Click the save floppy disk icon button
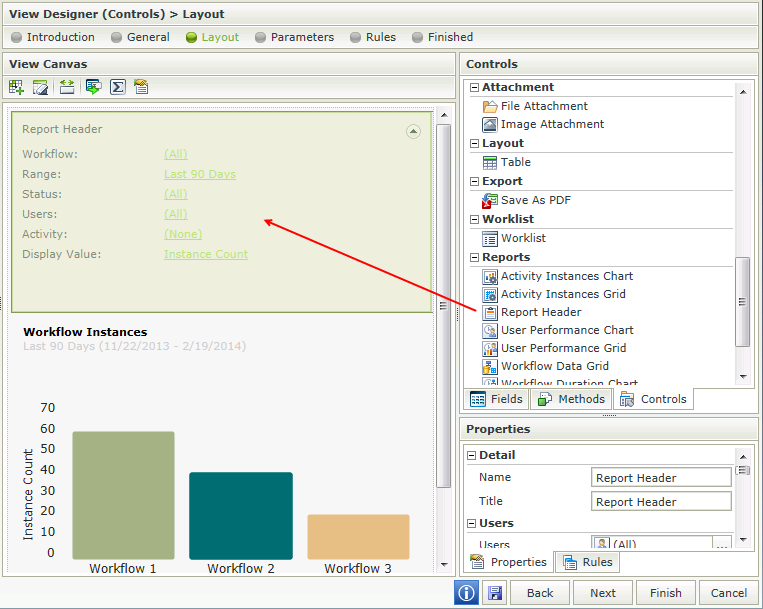The height and width of the screenshot is (609, 763). pyautogui.click(x=495, y=593)
